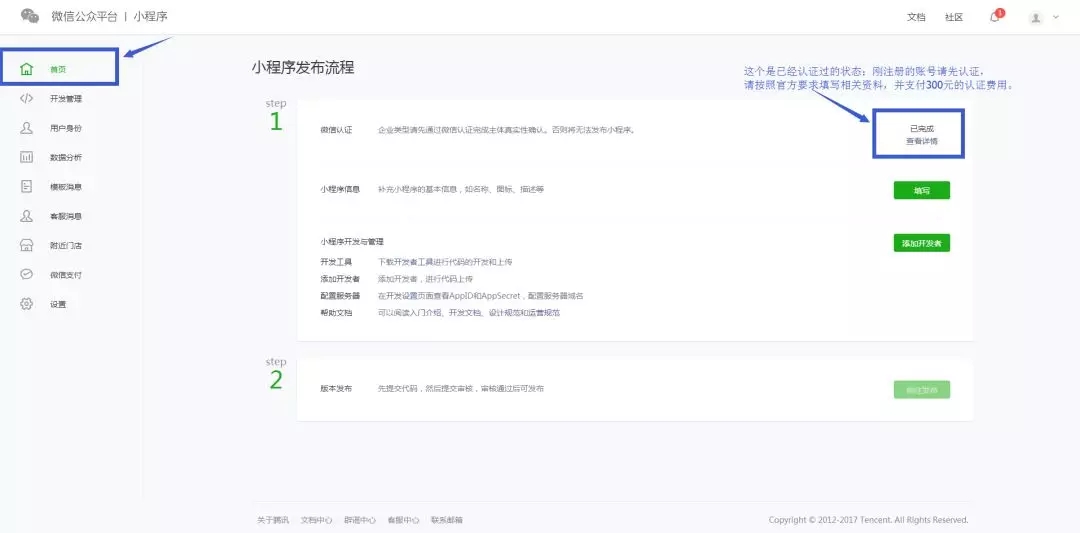The height and width of the screenshot is (533, 1080).
Task: Open 客服中心 footer link
Action: pyautogui.click(x=403, y=520)
